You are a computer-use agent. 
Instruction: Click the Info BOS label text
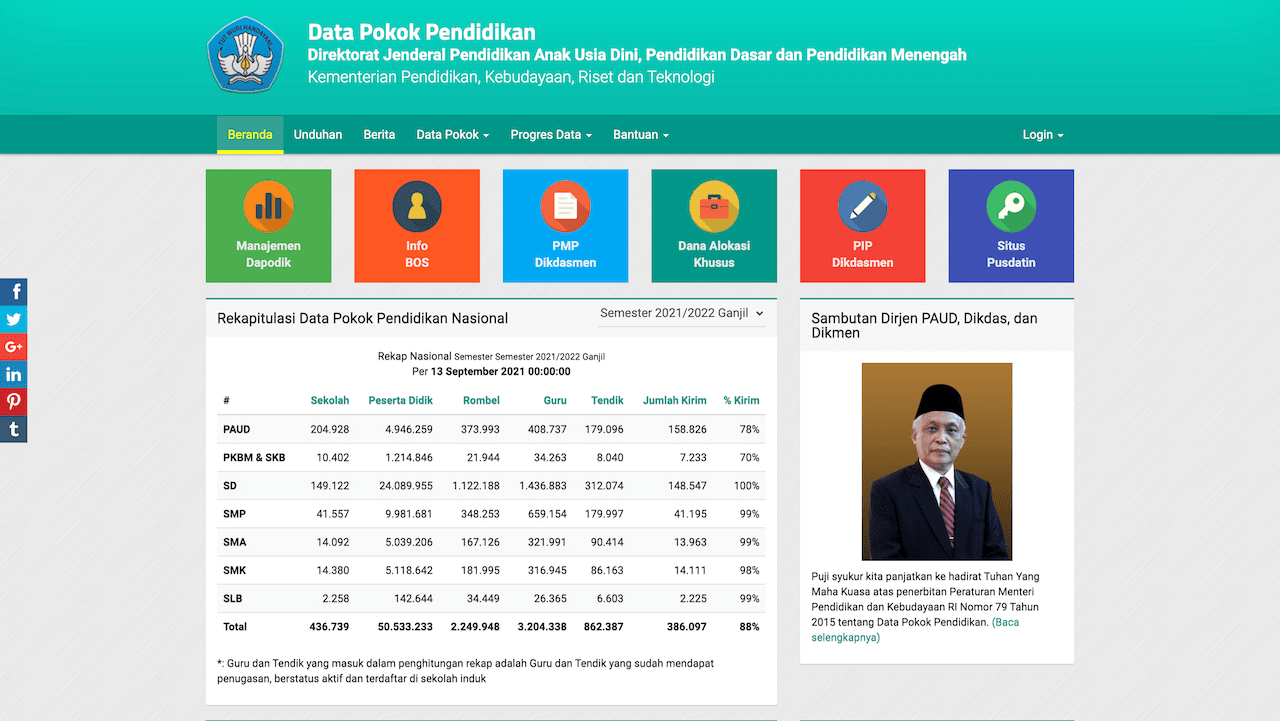(x=417, y=254)
